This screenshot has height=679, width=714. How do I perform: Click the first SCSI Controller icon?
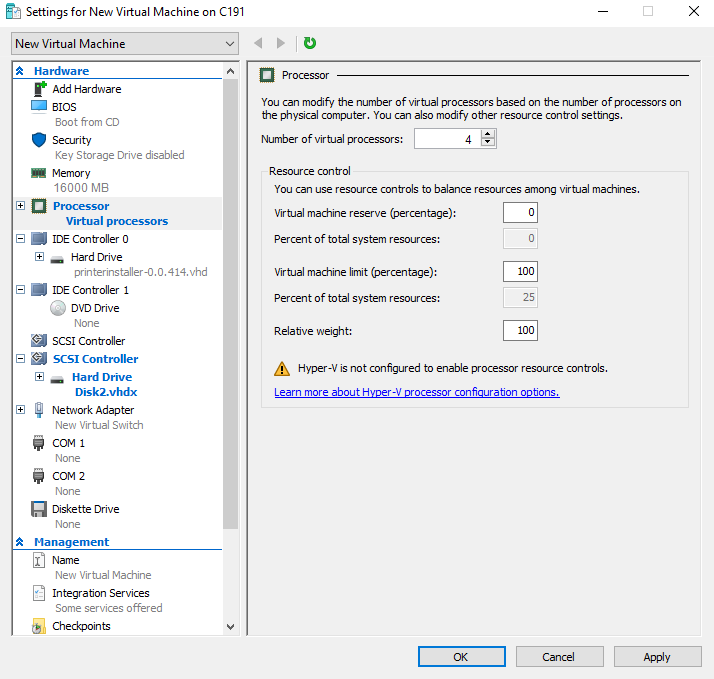pyautogui.click(x=39, y=341)
